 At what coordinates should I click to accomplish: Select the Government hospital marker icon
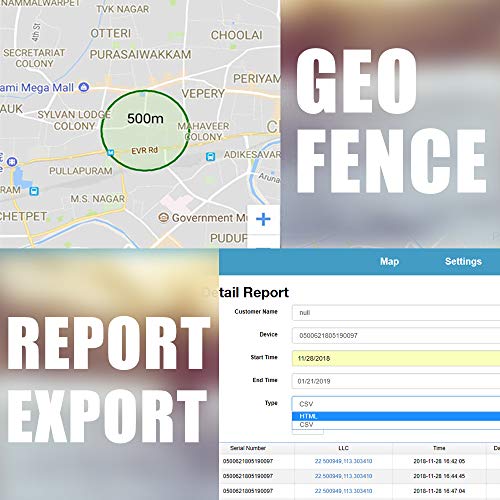tap(163, 218)
